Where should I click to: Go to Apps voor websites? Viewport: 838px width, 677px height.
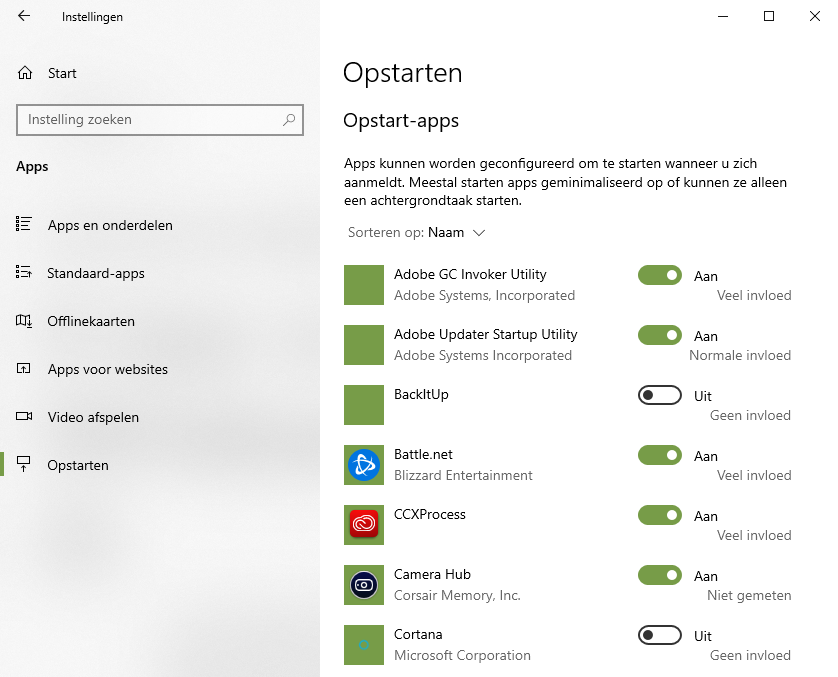coord(107,369)
